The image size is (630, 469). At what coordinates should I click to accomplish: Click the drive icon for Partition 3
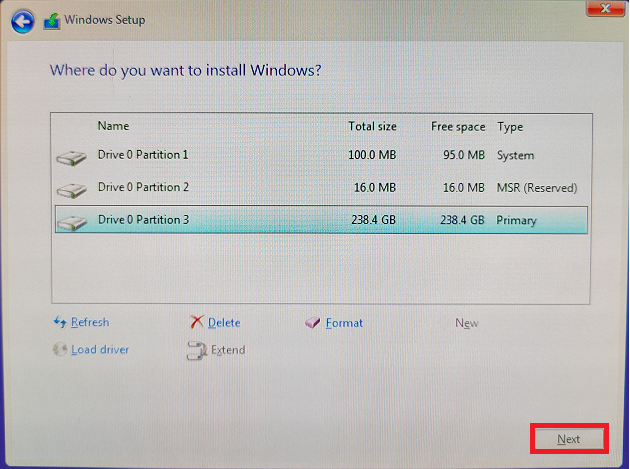(72, 223)
